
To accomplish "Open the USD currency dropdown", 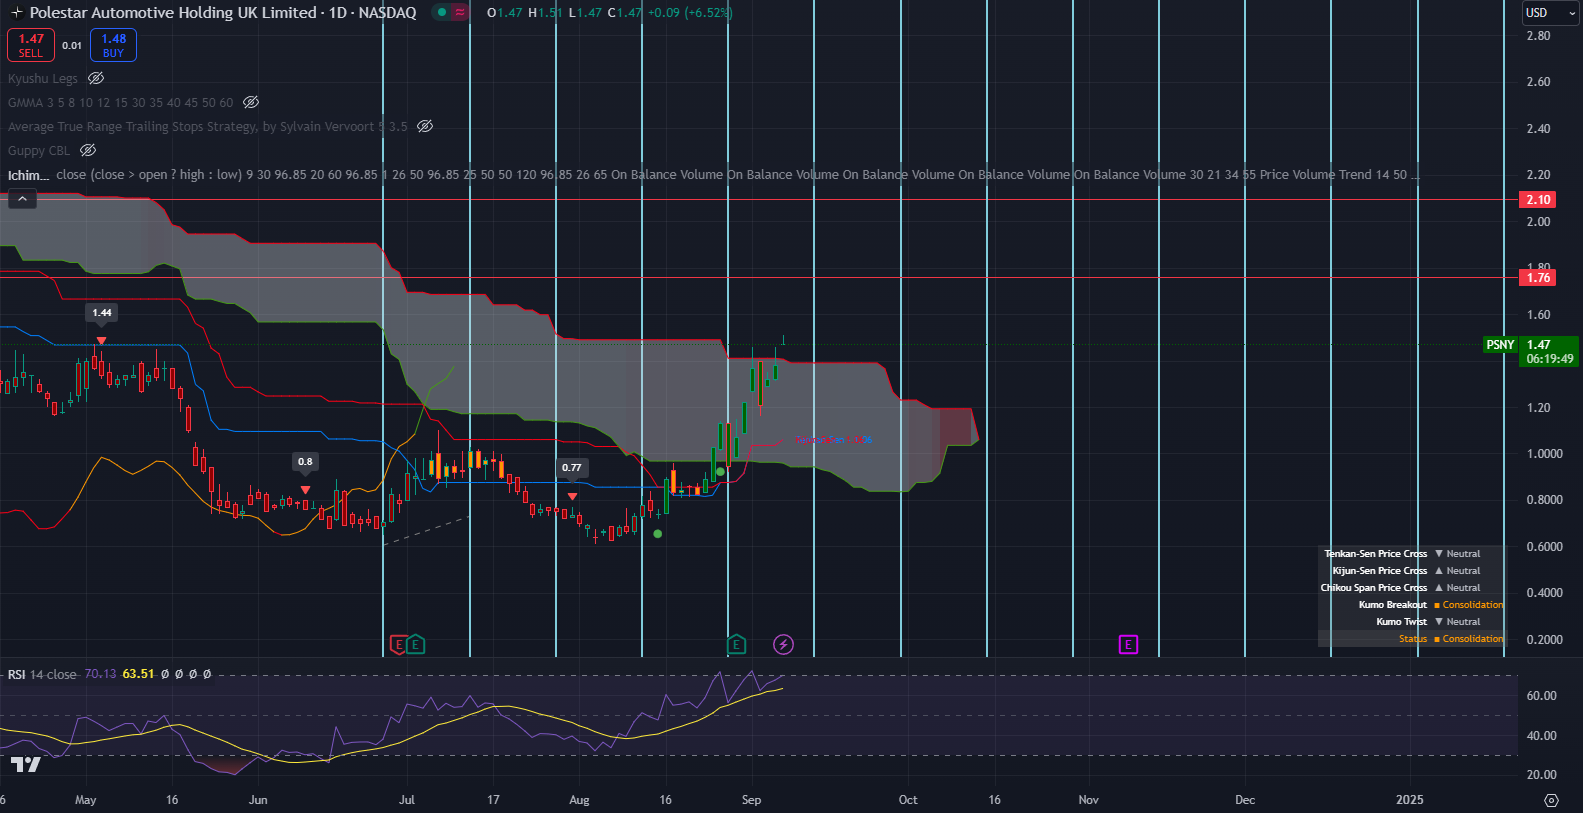I will (x=1549, y=13).
